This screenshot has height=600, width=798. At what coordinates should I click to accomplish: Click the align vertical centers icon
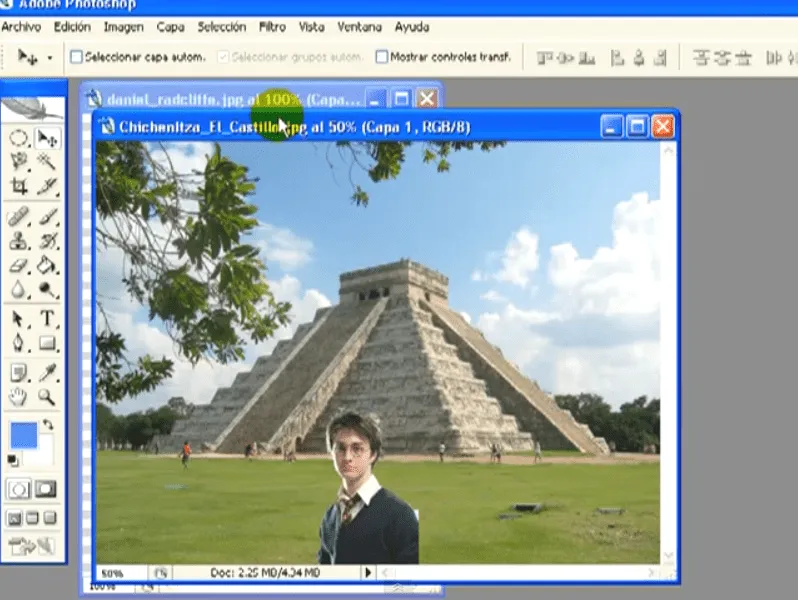click(x=565, y=59)
